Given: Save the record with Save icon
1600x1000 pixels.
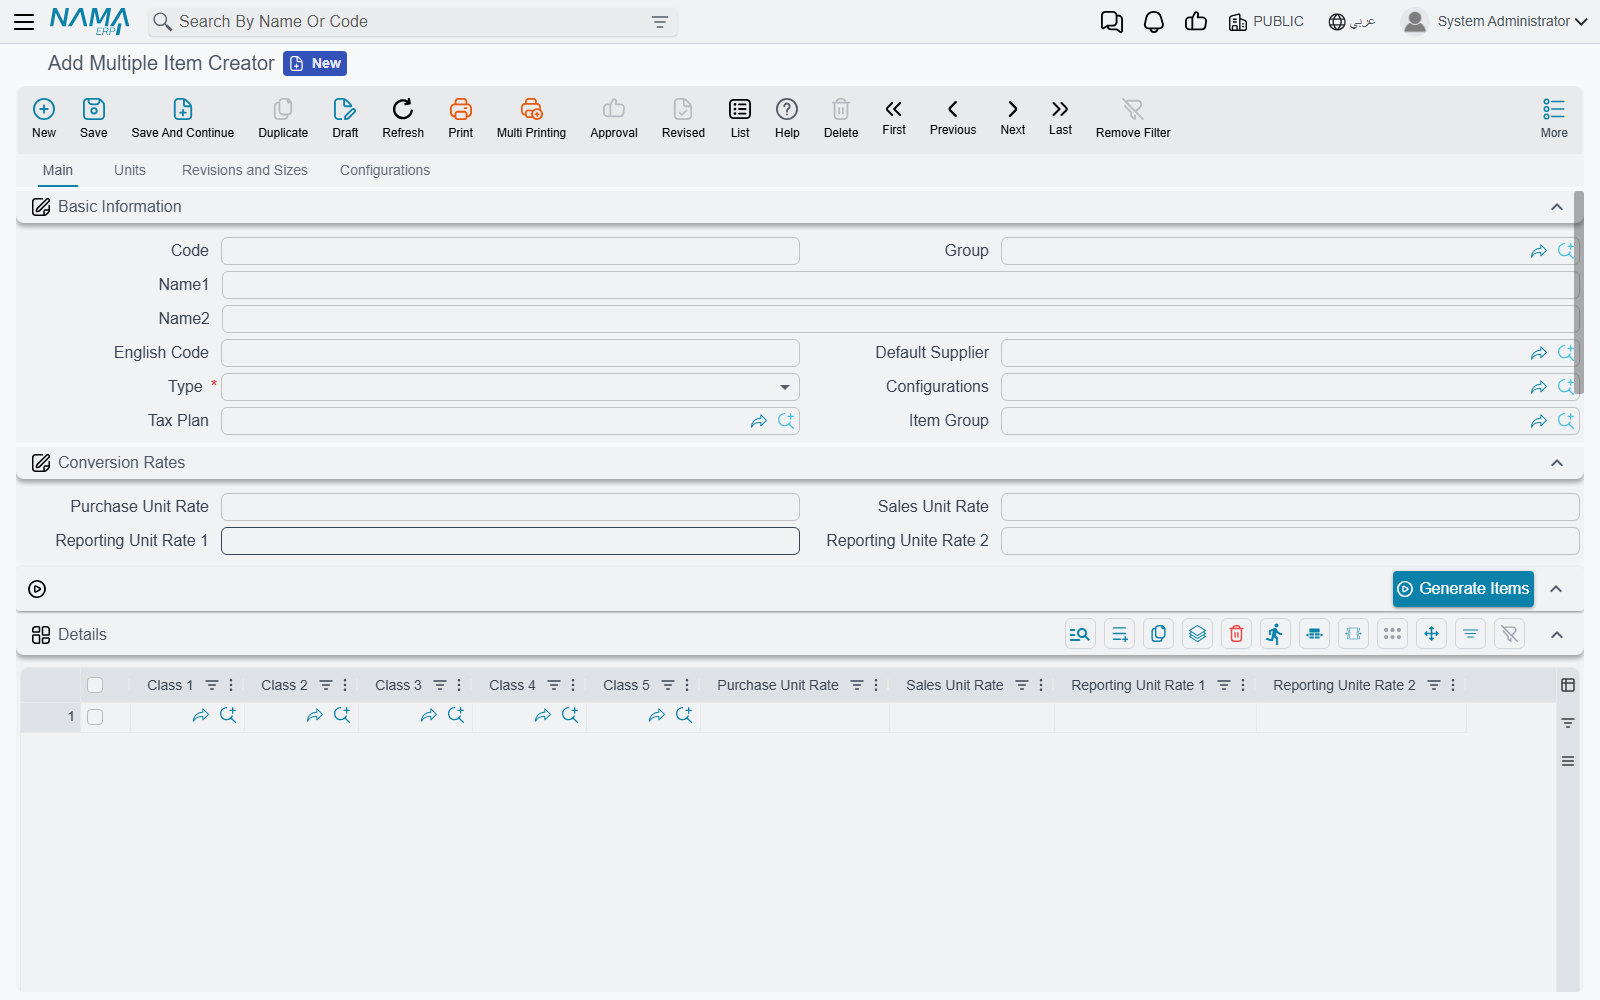Looking at the screenshot, I should point(94,118).
